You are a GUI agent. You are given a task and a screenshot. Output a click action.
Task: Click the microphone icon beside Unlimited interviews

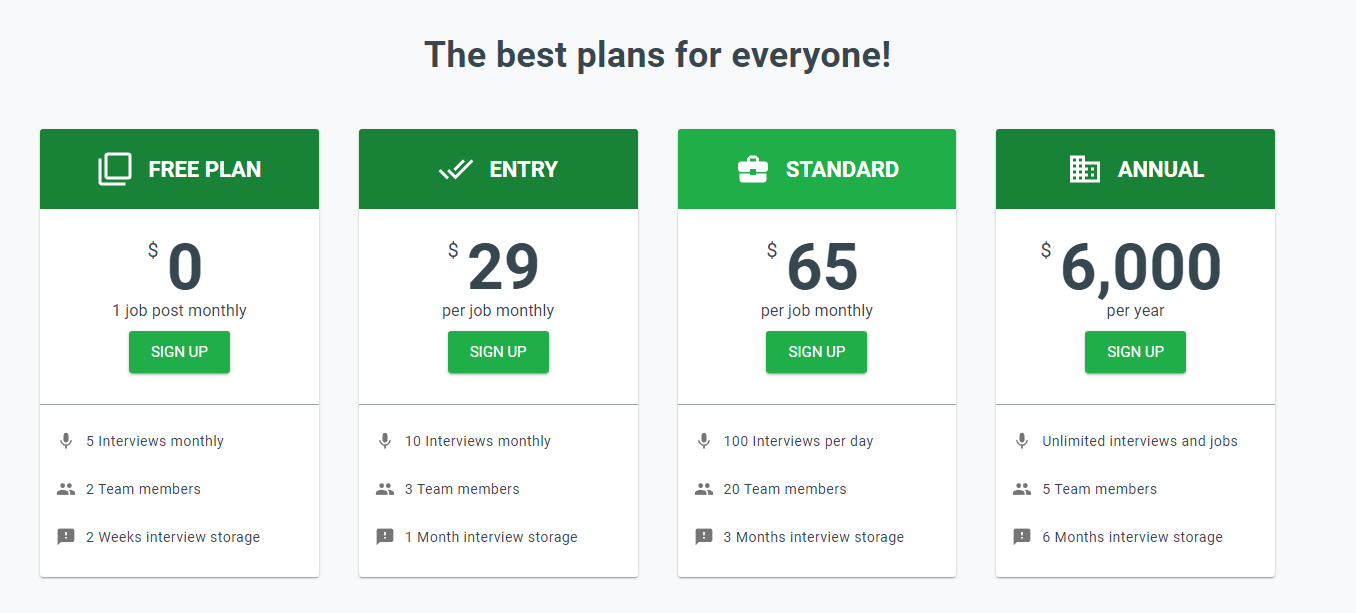click(1022, 441)
